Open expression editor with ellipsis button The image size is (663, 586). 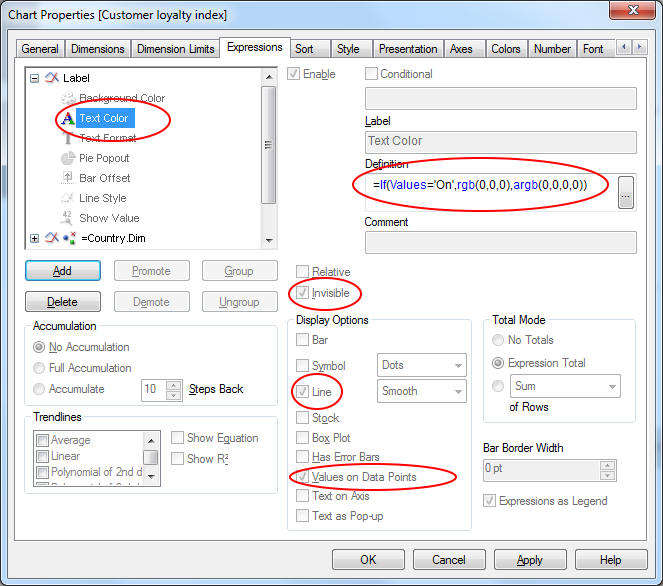(x=626, y=193)
